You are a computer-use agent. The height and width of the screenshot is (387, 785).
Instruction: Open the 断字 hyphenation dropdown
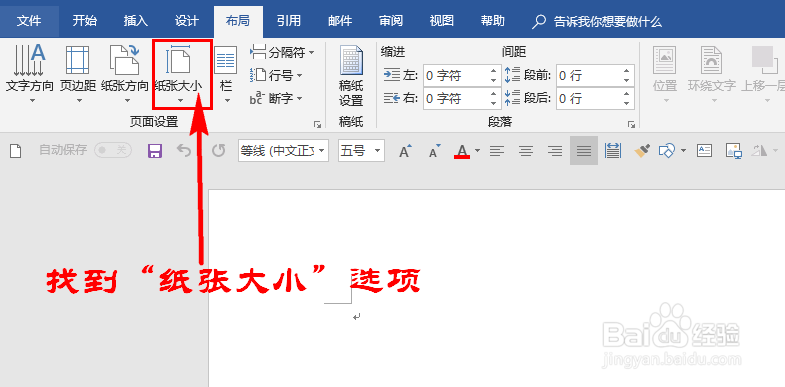point(277,99)
